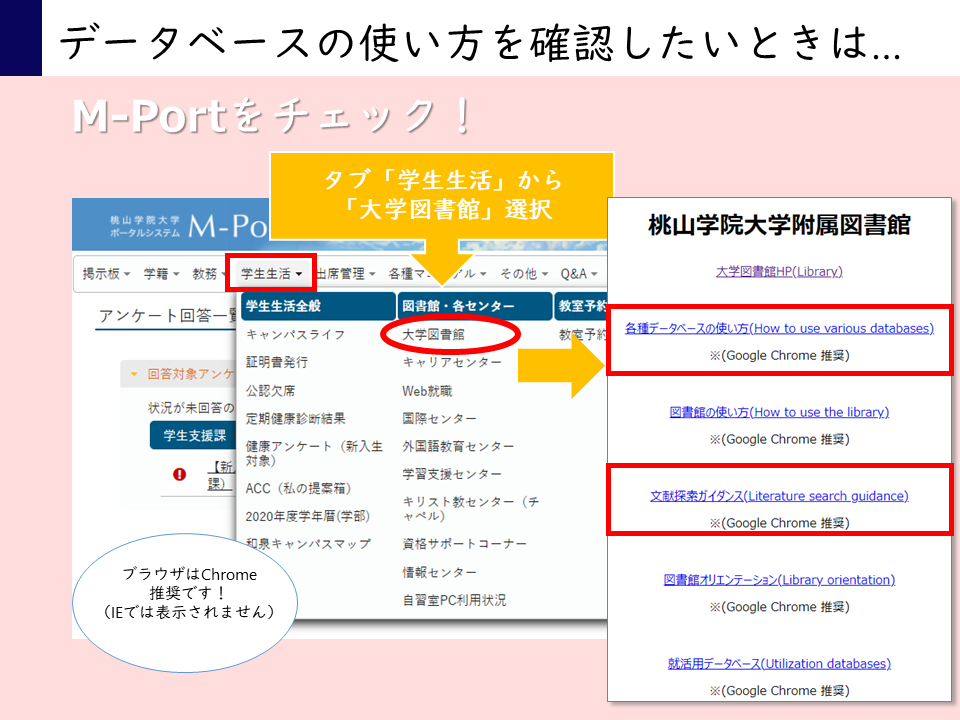Select ACC（私の提案箱）menu entry
The height and width of the screenshot is (720, 960).
[x=298, y=488]
